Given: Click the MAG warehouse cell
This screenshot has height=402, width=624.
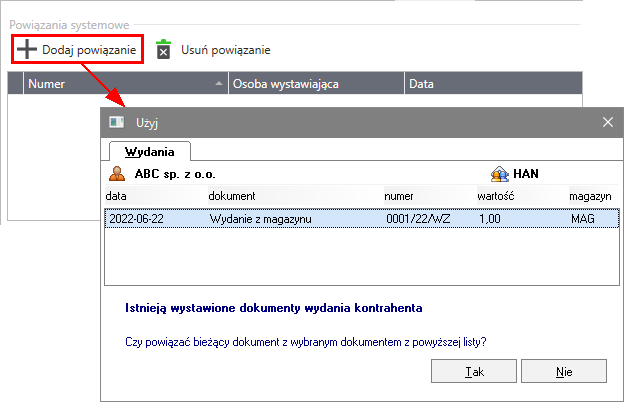Looking at the screenshot, I should (x=583, y=219).
